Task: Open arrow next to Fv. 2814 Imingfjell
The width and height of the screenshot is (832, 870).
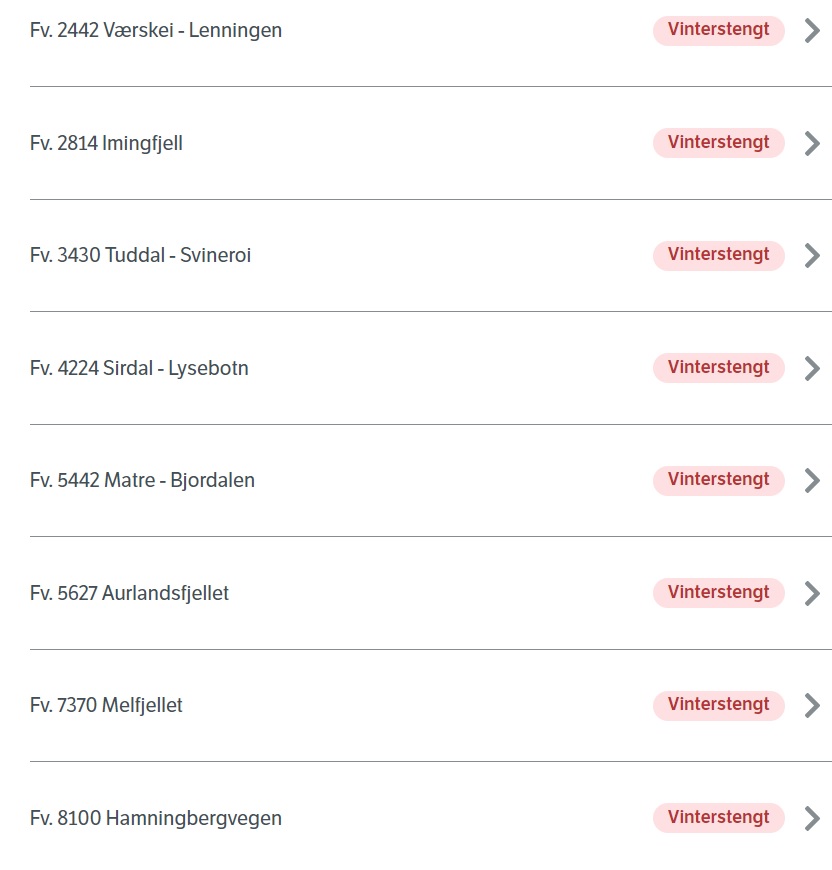Action: point(812,143)
